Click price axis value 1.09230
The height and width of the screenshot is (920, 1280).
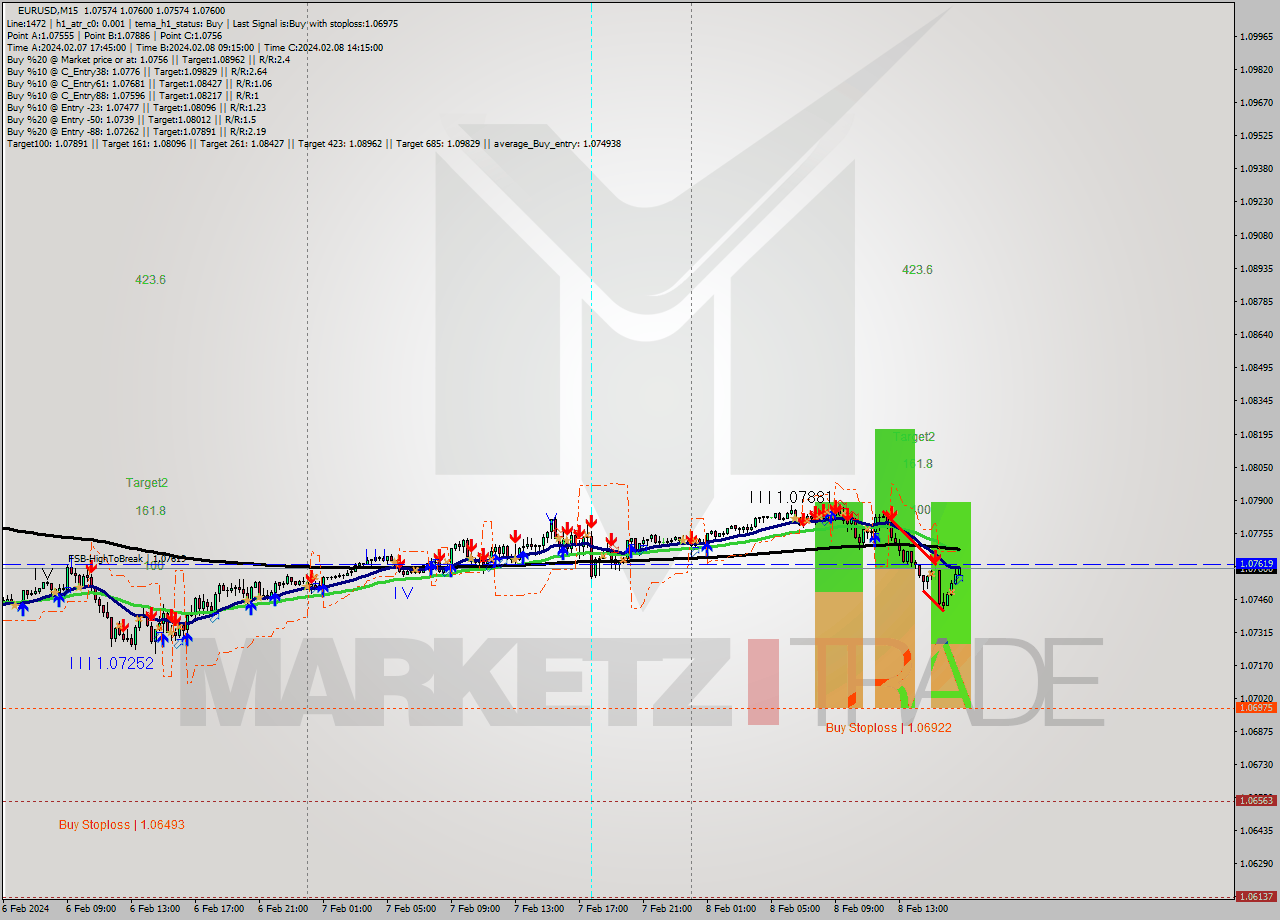click(1256, 201)
